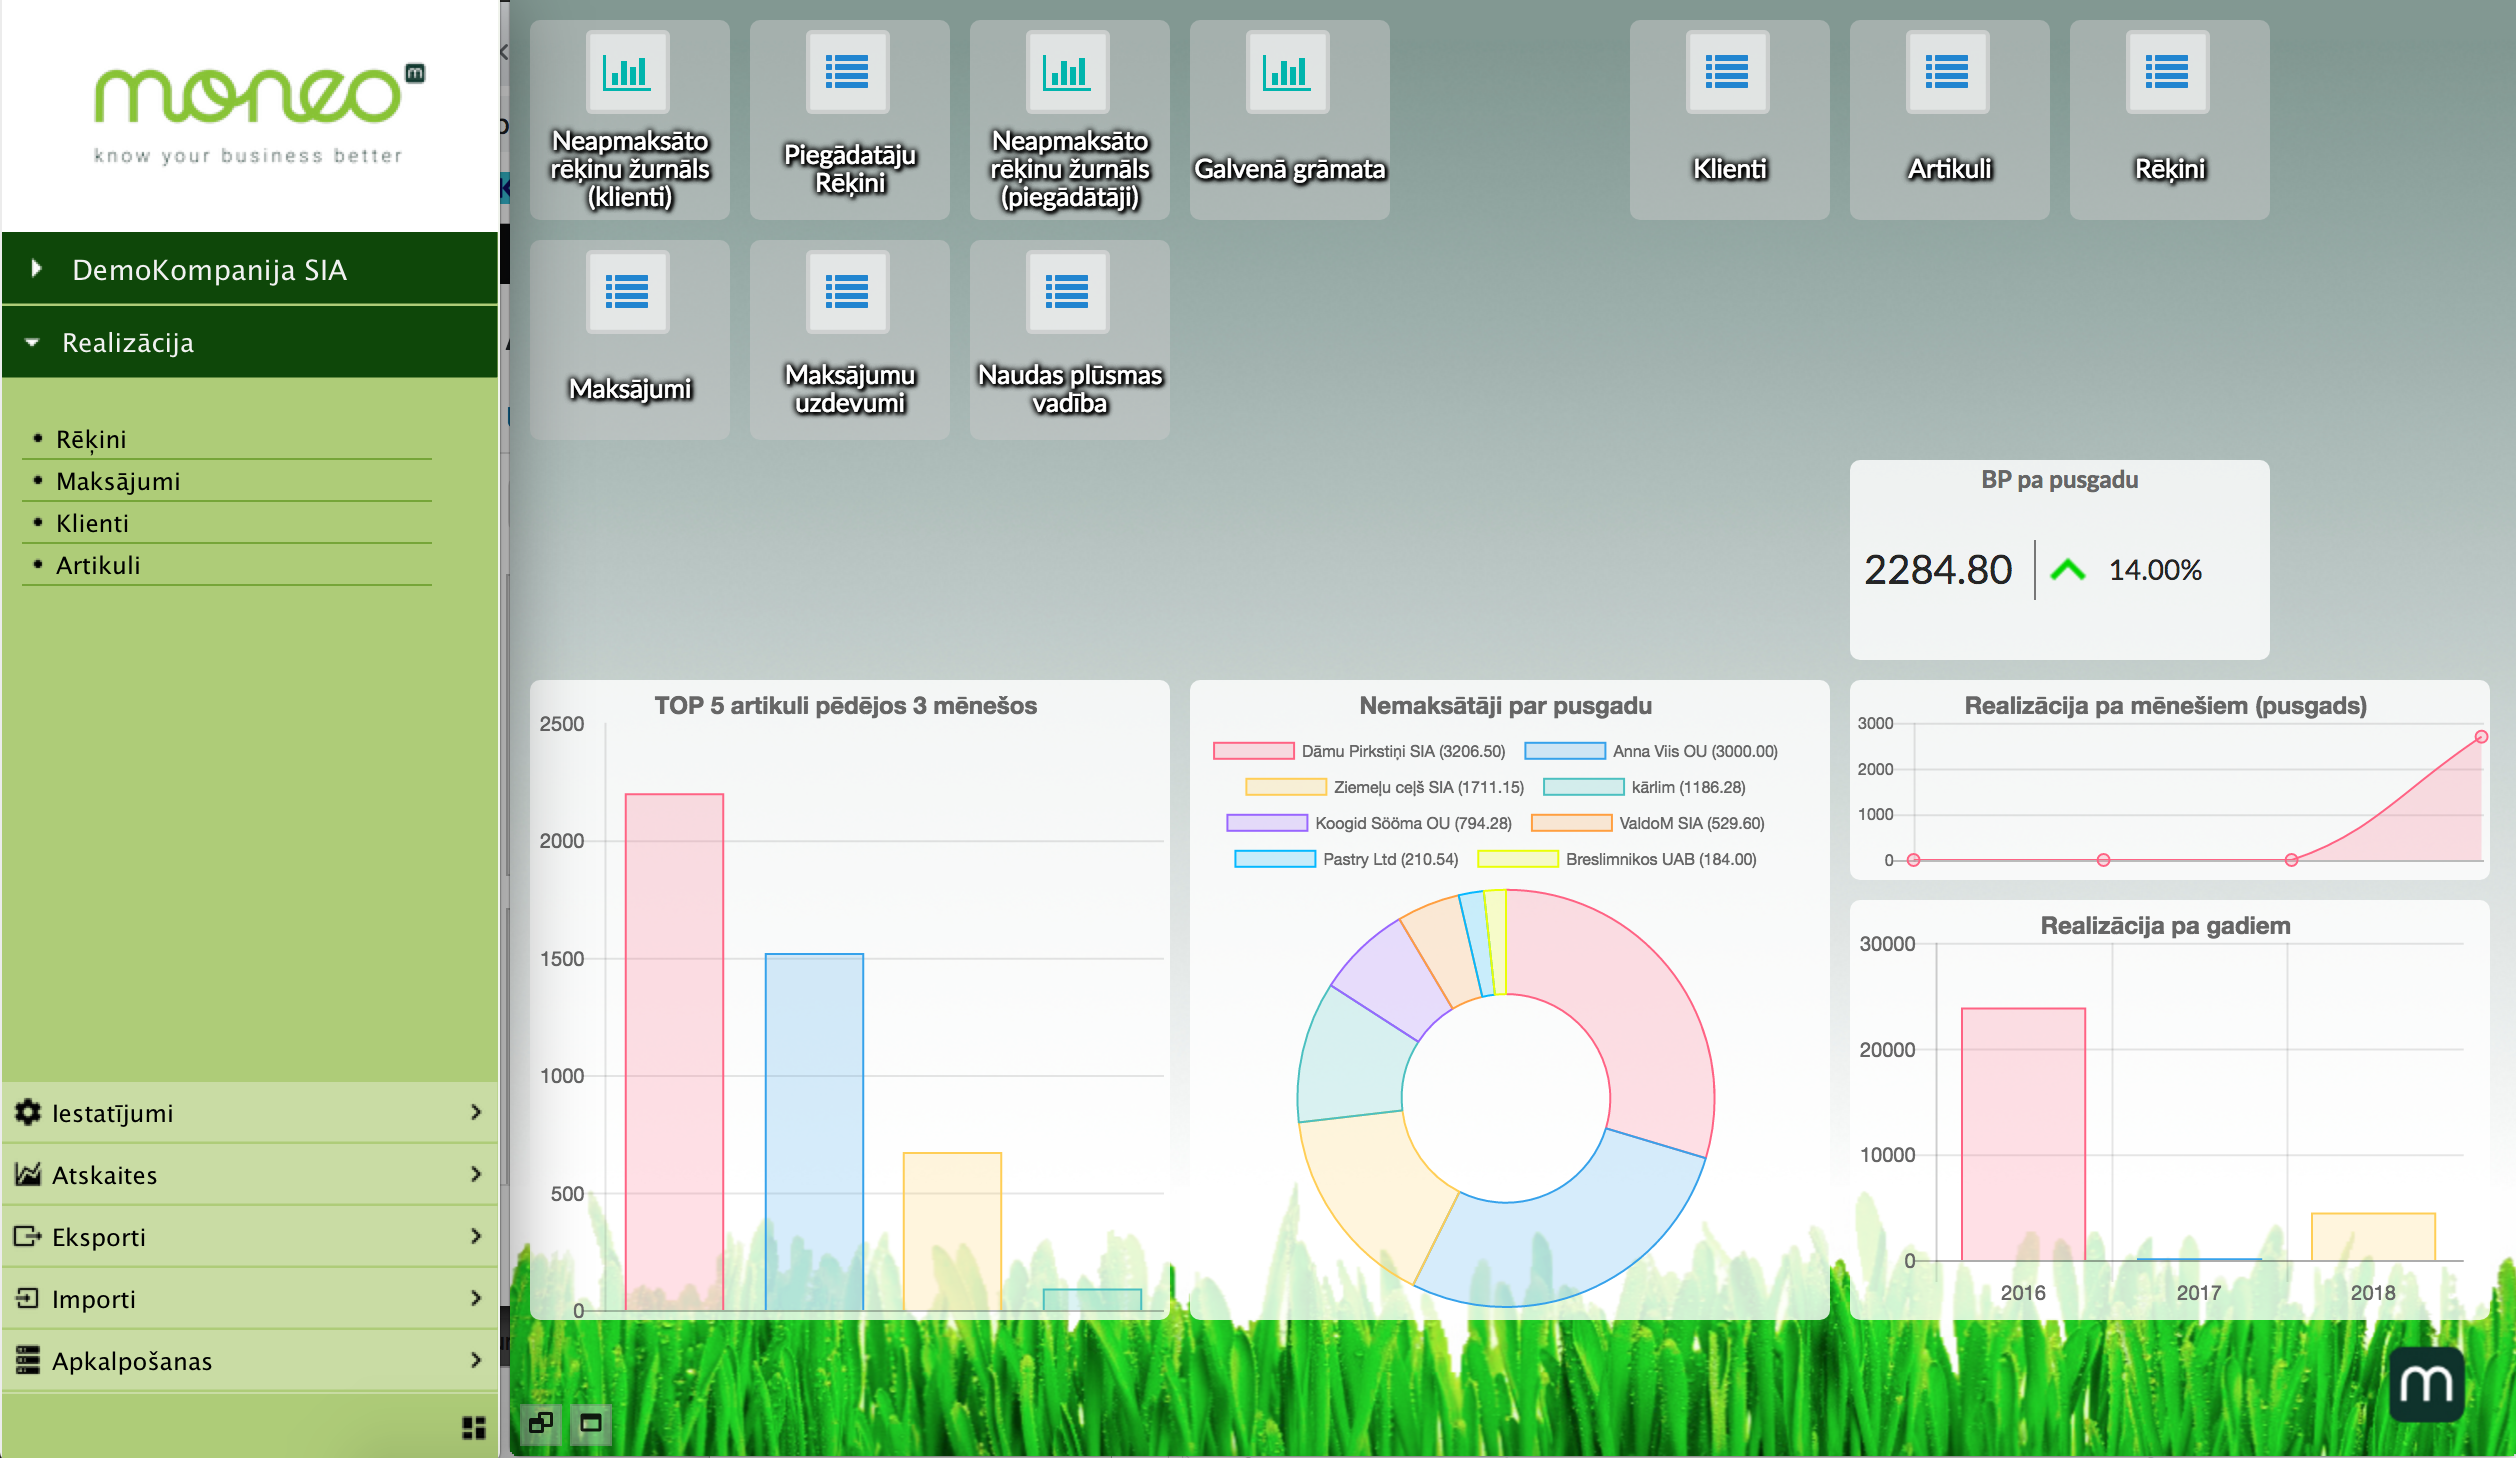Toggle Ziemeļu ceļš SIA legend entry
Image resolution: width=2516 pixels, height=1458 pixels.
pyautogui.click(x=1384, y=787)
